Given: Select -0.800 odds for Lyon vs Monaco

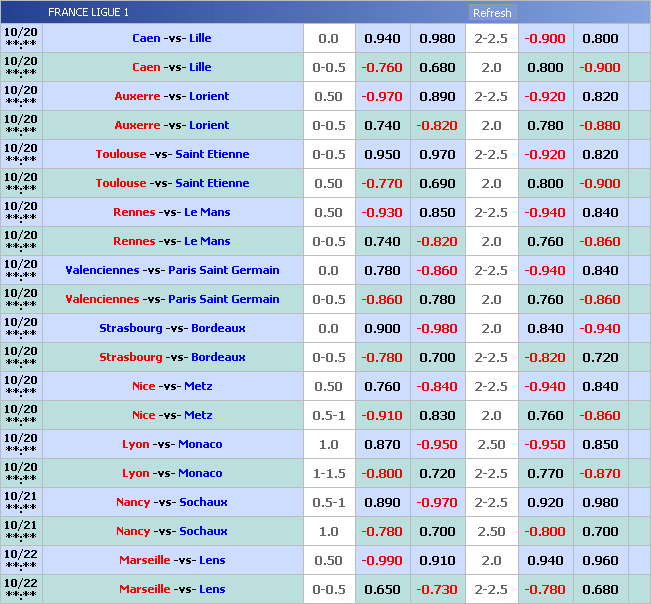Looking at the screenshot, I should pyautogui.click(x=382, y=474).
